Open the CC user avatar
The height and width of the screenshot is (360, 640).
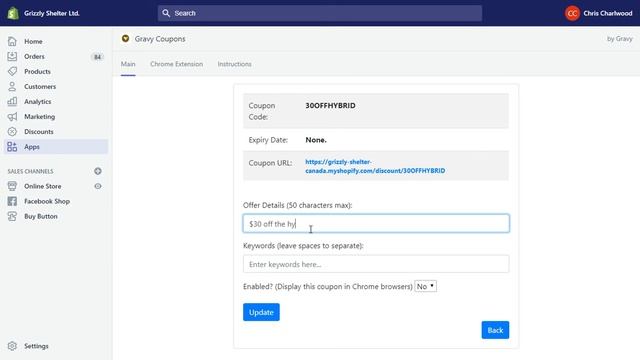572,13
